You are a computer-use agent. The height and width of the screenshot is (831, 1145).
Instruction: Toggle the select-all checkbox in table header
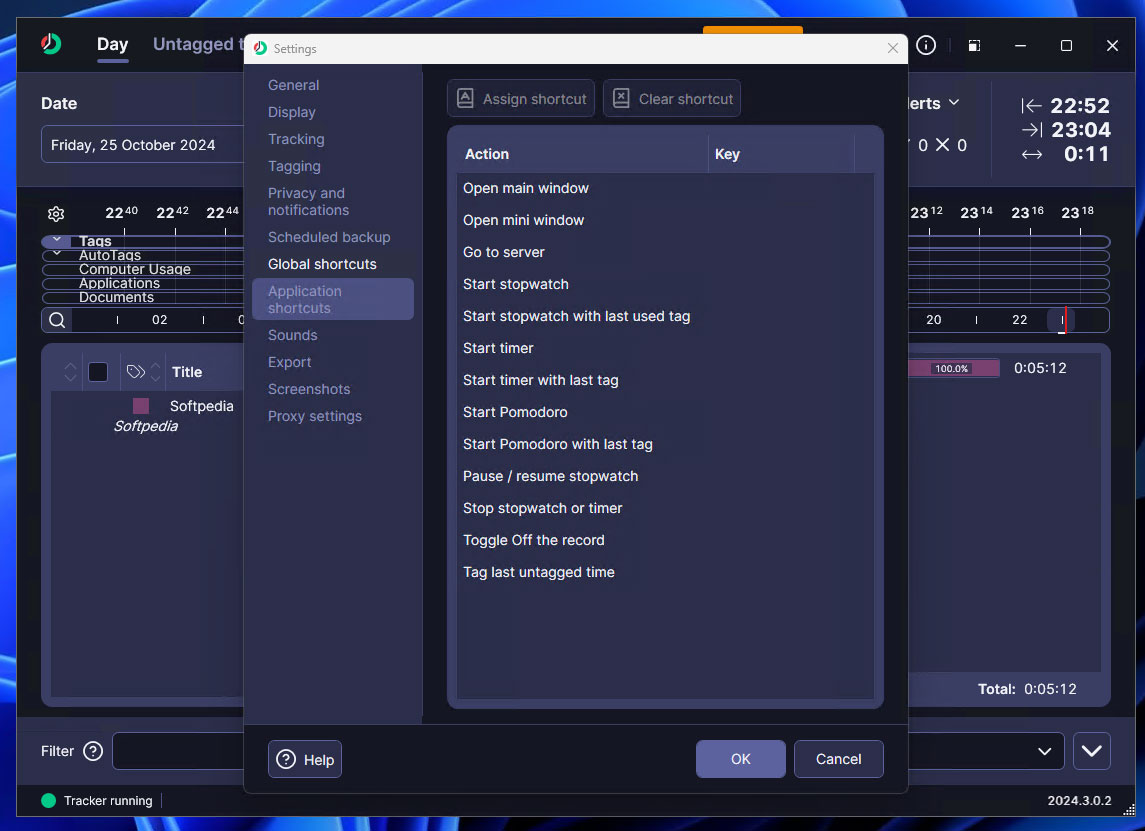[98, 372]
